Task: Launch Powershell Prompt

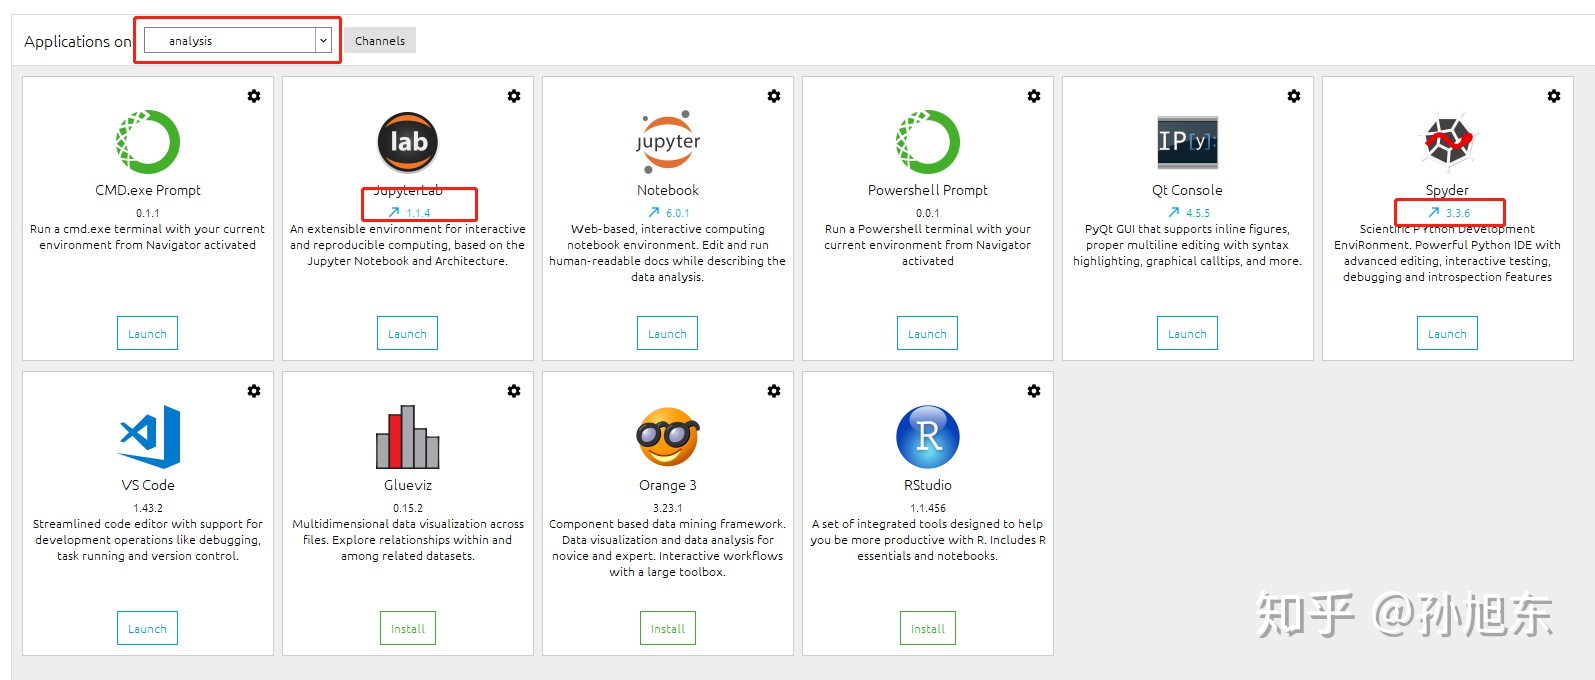Action: pos(927,333)
